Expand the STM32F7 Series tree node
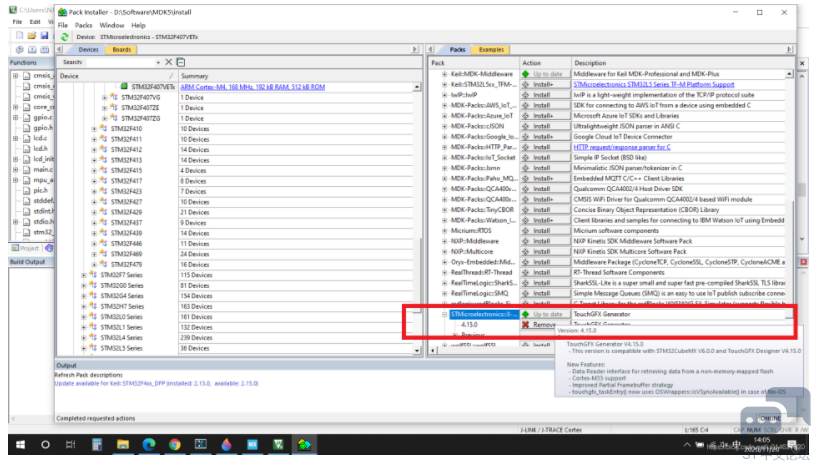819x470 pixels. point(84,275)
